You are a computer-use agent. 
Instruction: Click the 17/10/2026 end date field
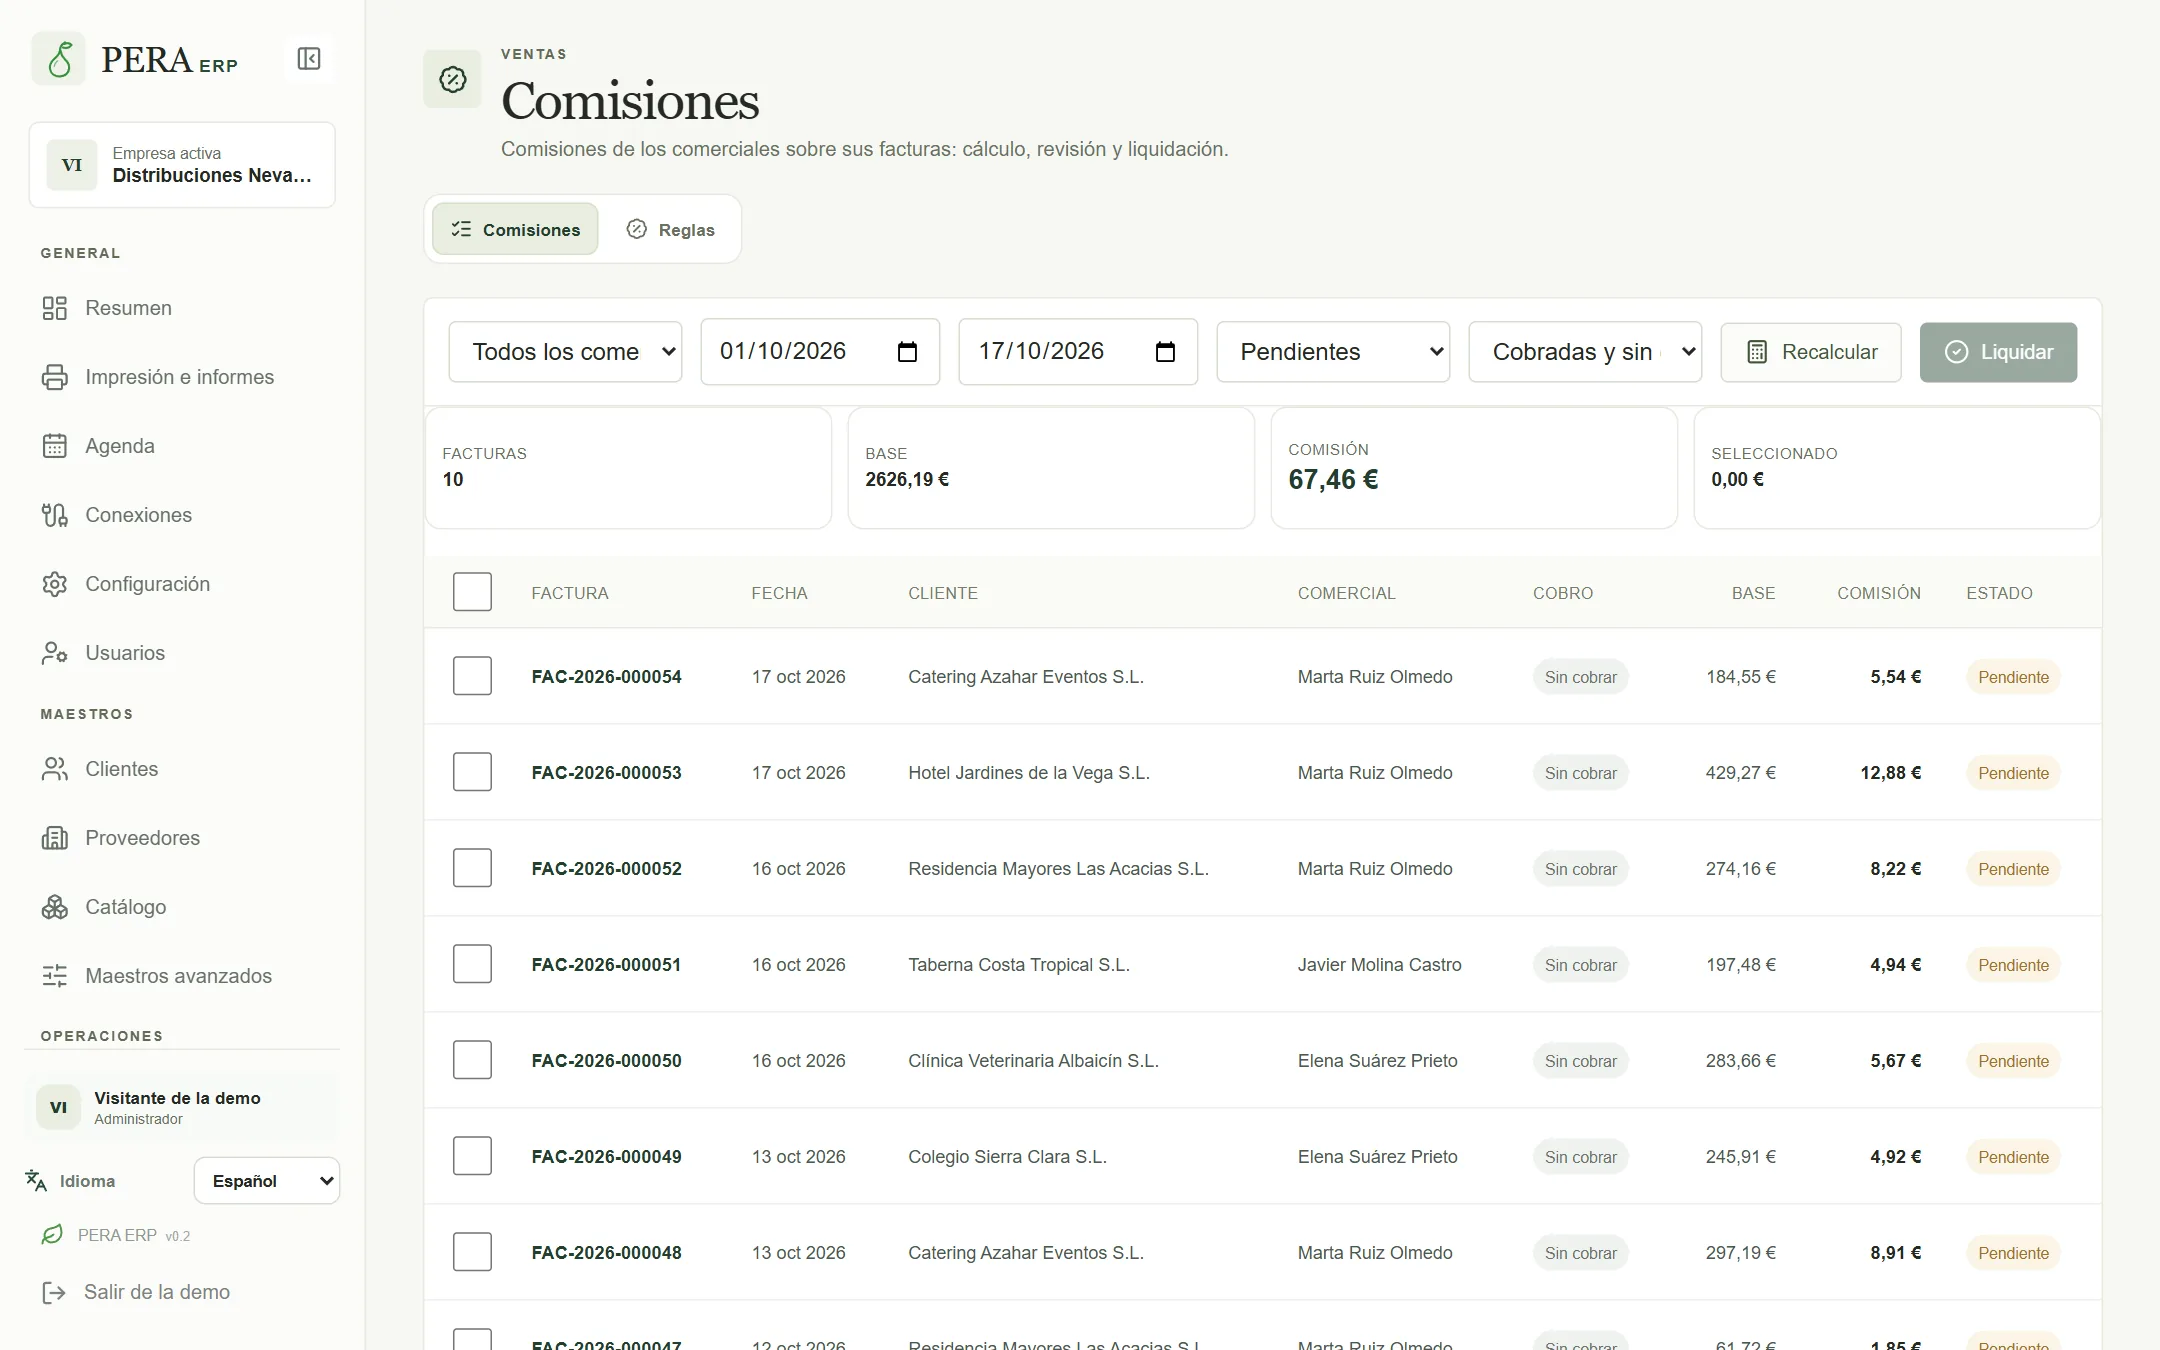[x=1078, y=352]
